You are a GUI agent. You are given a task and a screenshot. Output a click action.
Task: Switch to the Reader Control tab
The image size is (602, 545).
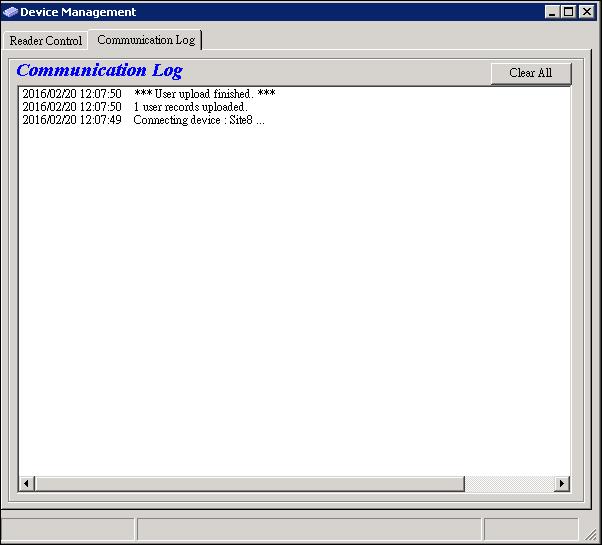tap(46, 41)
